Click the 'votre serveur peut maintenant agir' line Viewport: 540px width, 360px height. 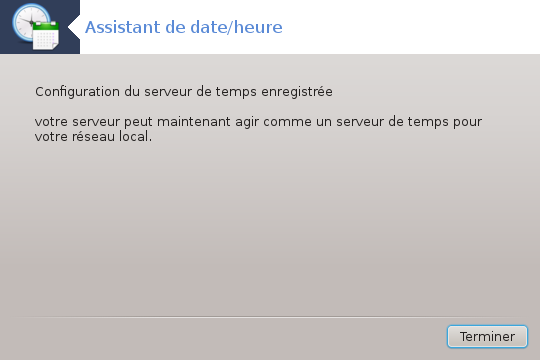[258, 122]
